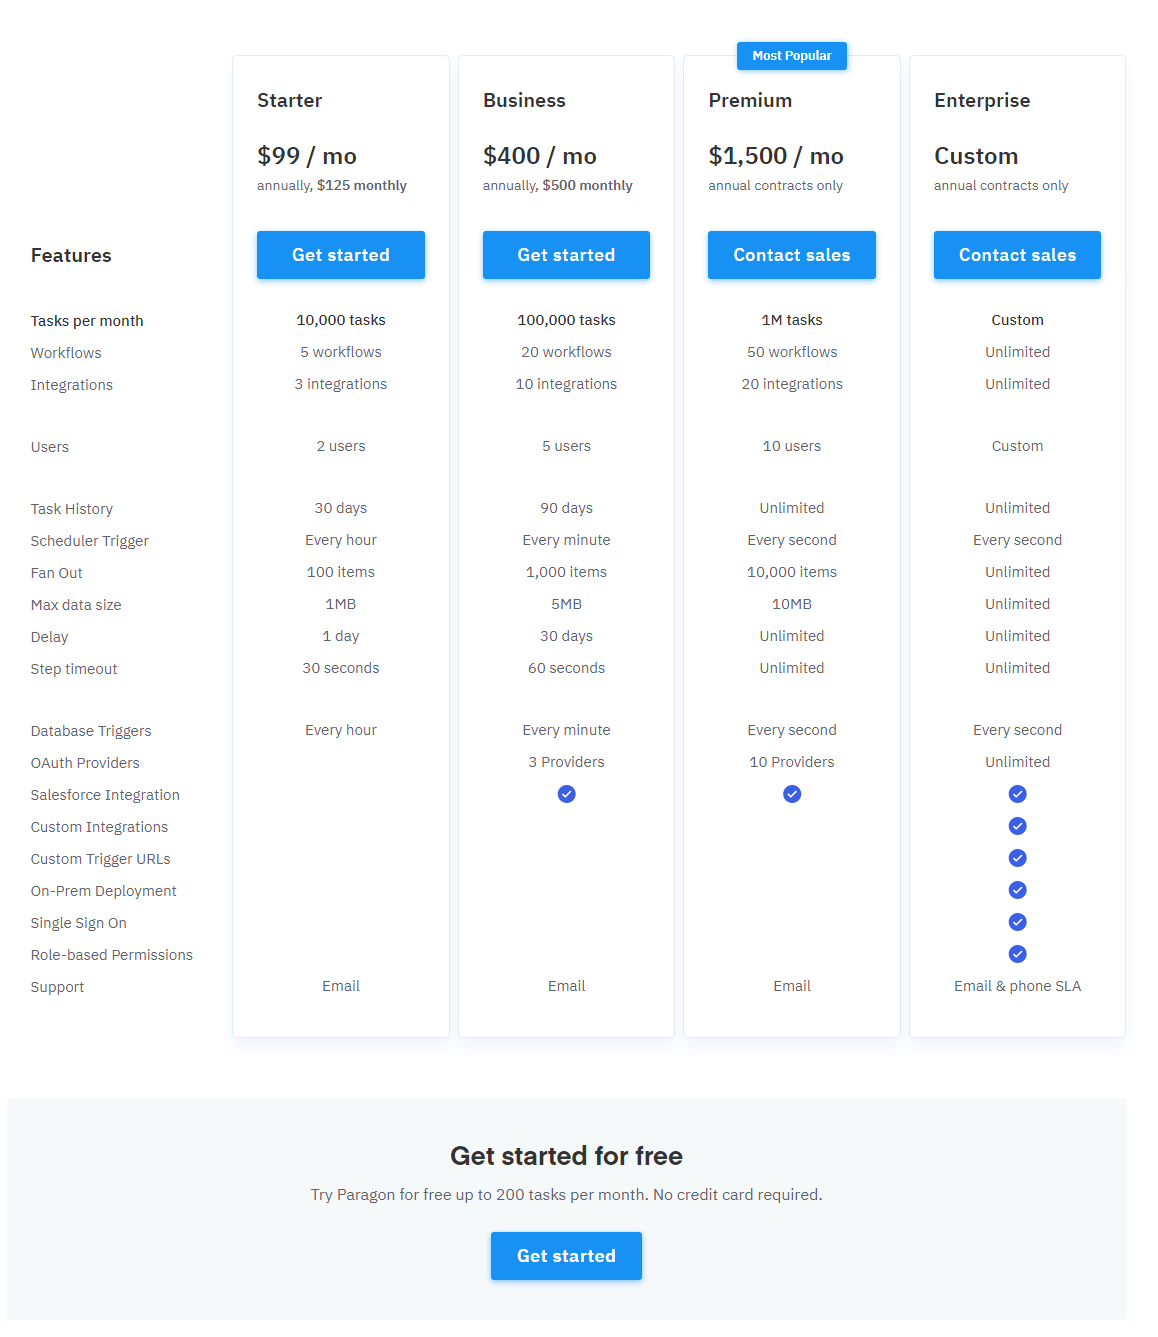
Task: Click Enterprise Role-based Permissions checkmark
Action: tap(1017, 954)
